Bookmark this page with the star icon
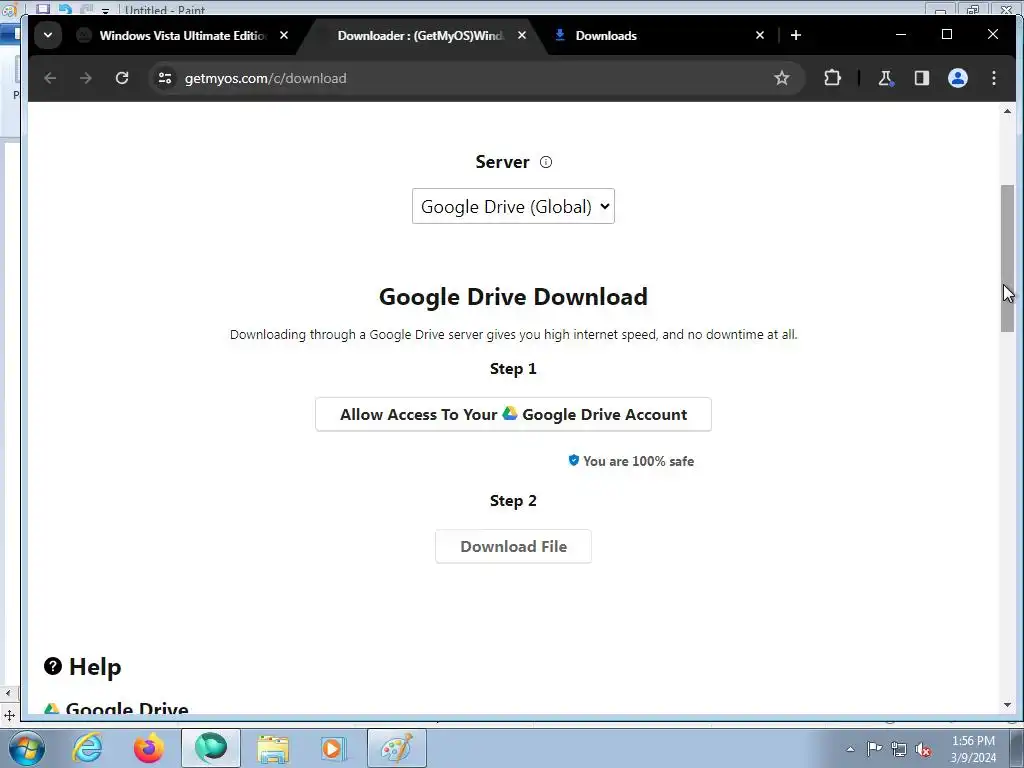The image size is (1024, 768). click(x=781, y=78)
